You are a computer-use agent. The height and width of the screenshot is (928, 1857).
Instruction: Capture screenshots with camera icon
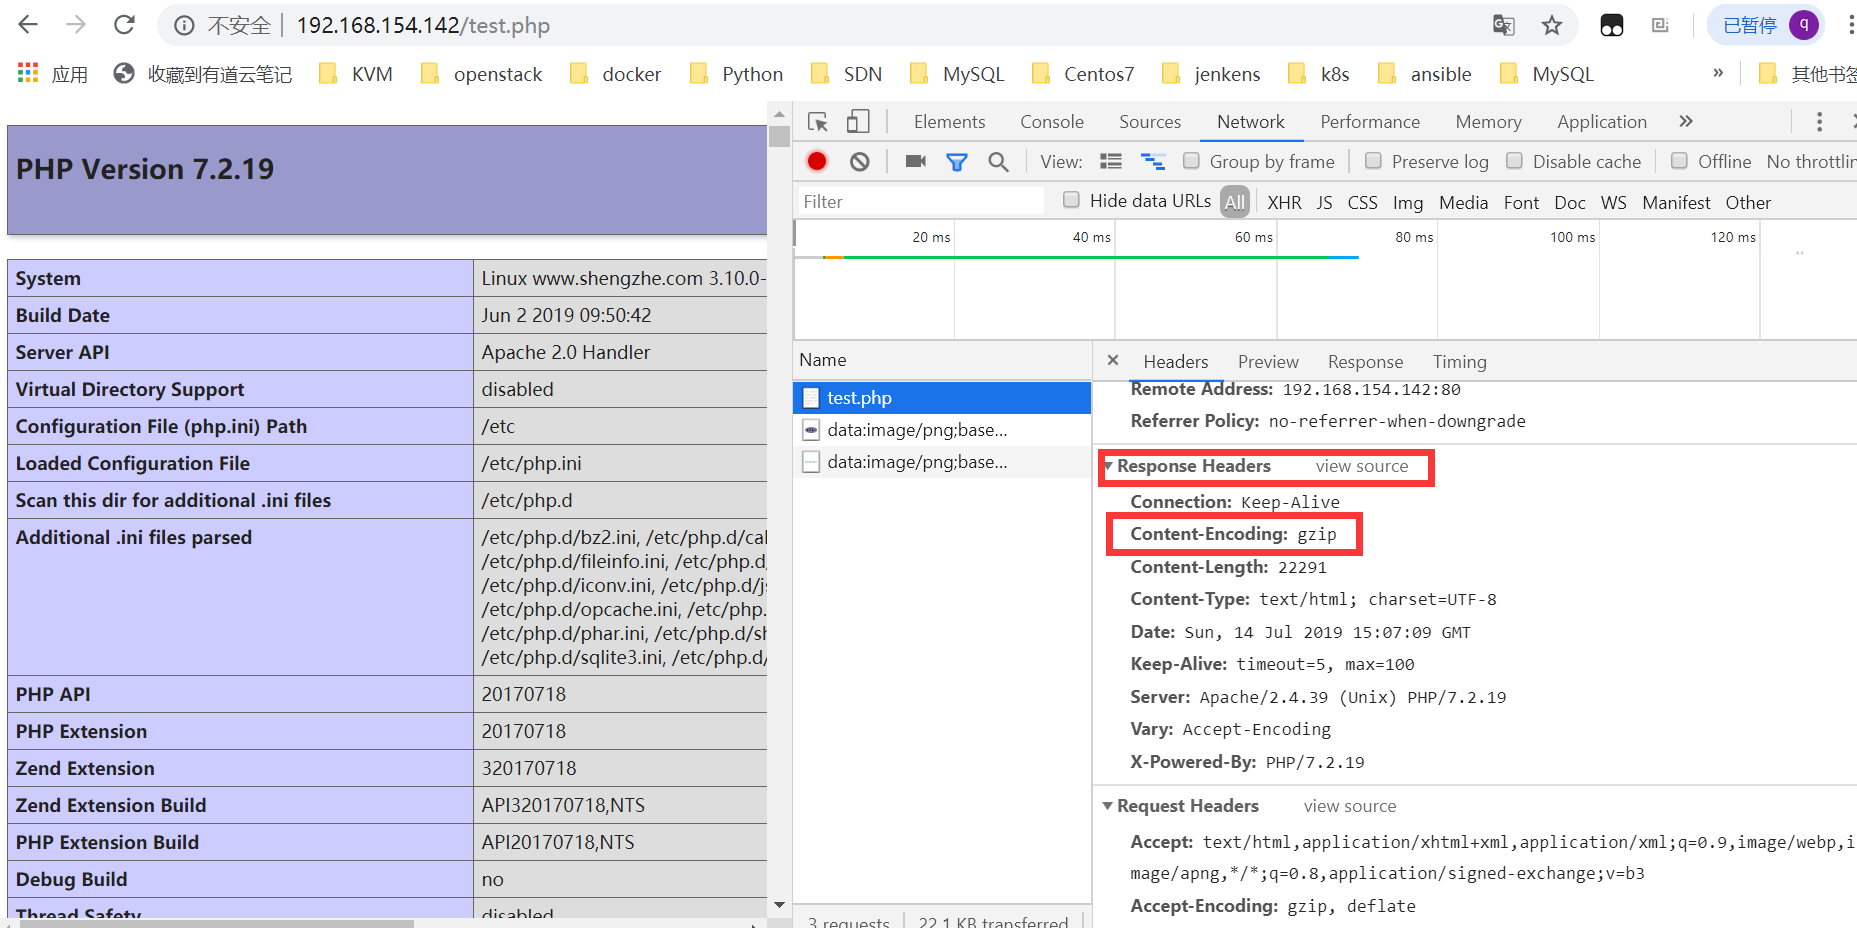tap(916, 161)
